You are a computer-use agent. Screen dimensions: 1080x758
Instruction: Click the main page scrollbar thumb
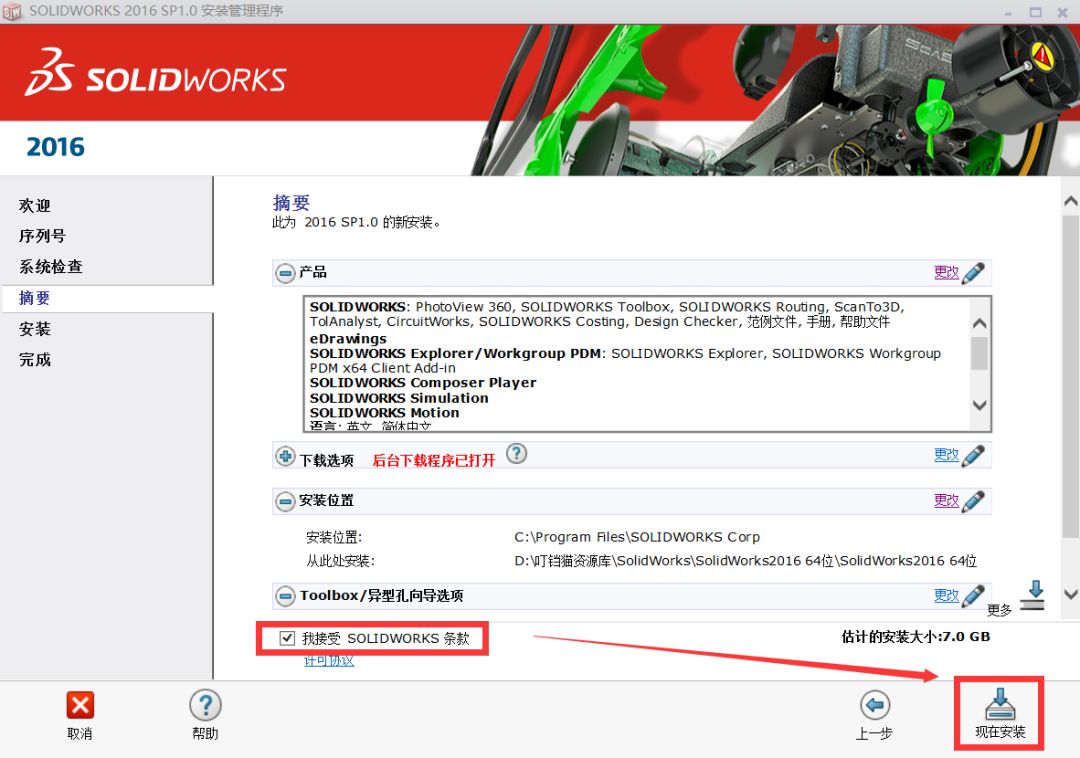[x=1070, y=377]
